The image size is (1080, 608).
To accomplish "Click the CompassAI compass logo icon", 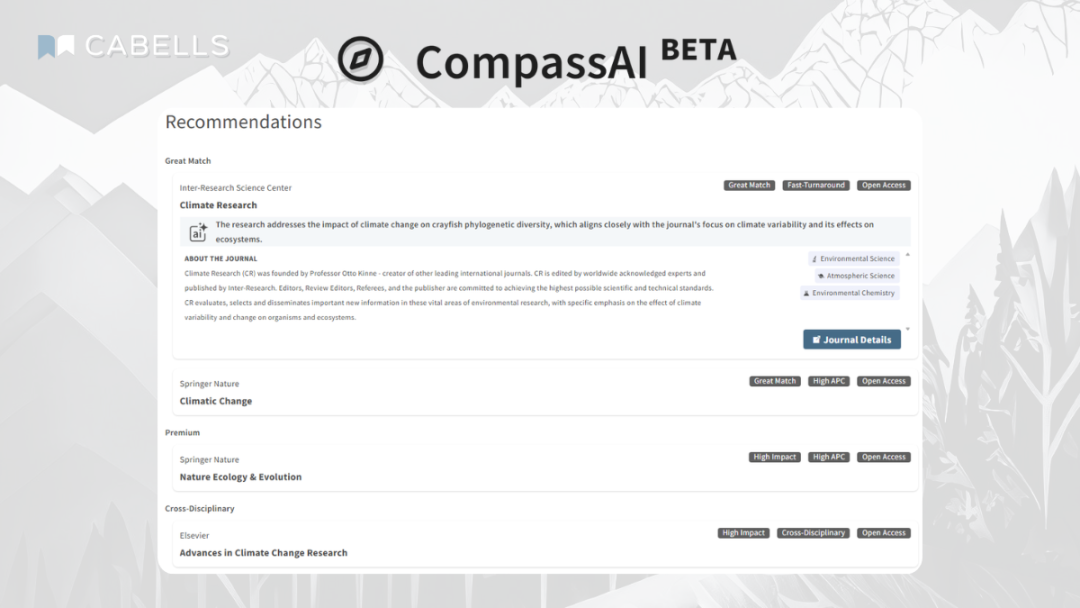I will coord(360,59).
